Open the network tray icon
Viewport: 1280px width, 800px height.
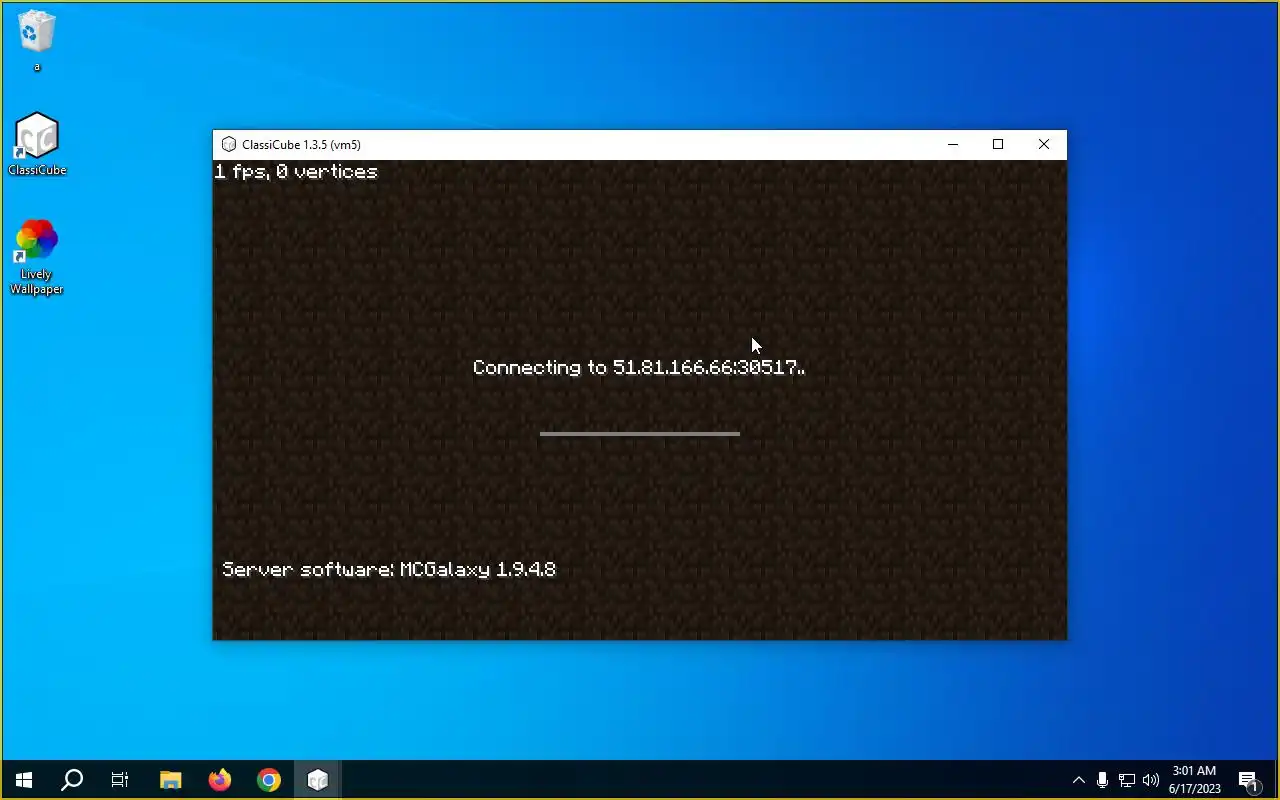pos(1127,780)
